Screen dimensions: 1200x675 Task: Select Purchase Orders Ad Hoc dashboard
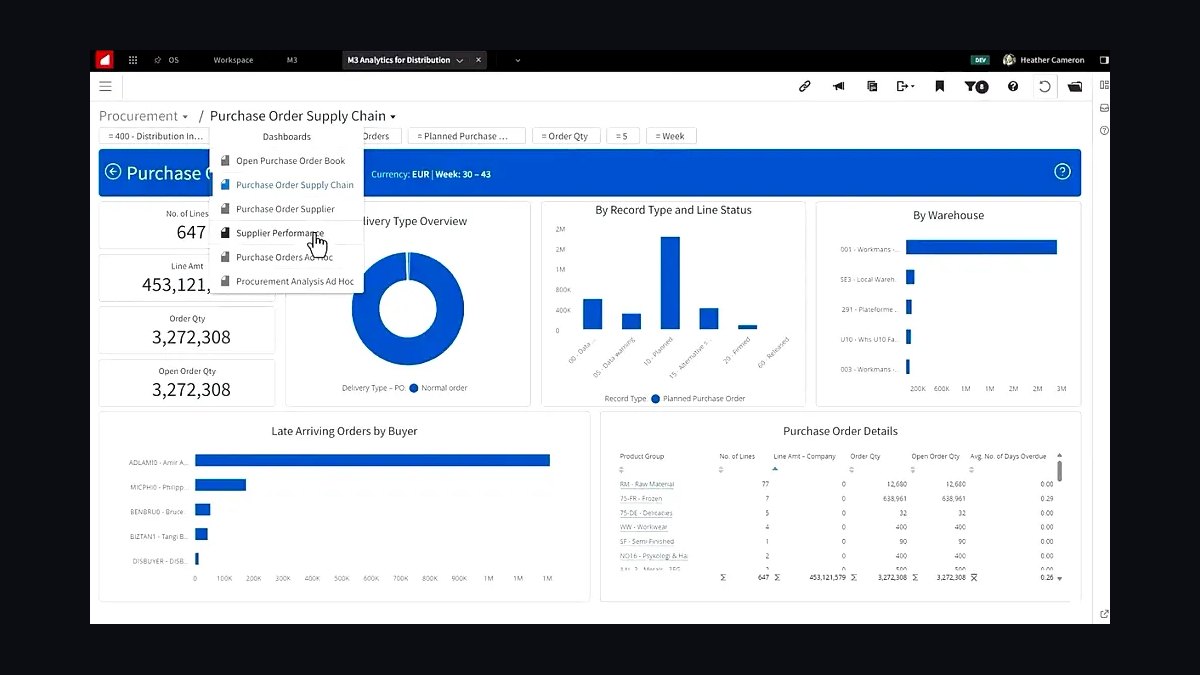(286, 257)
